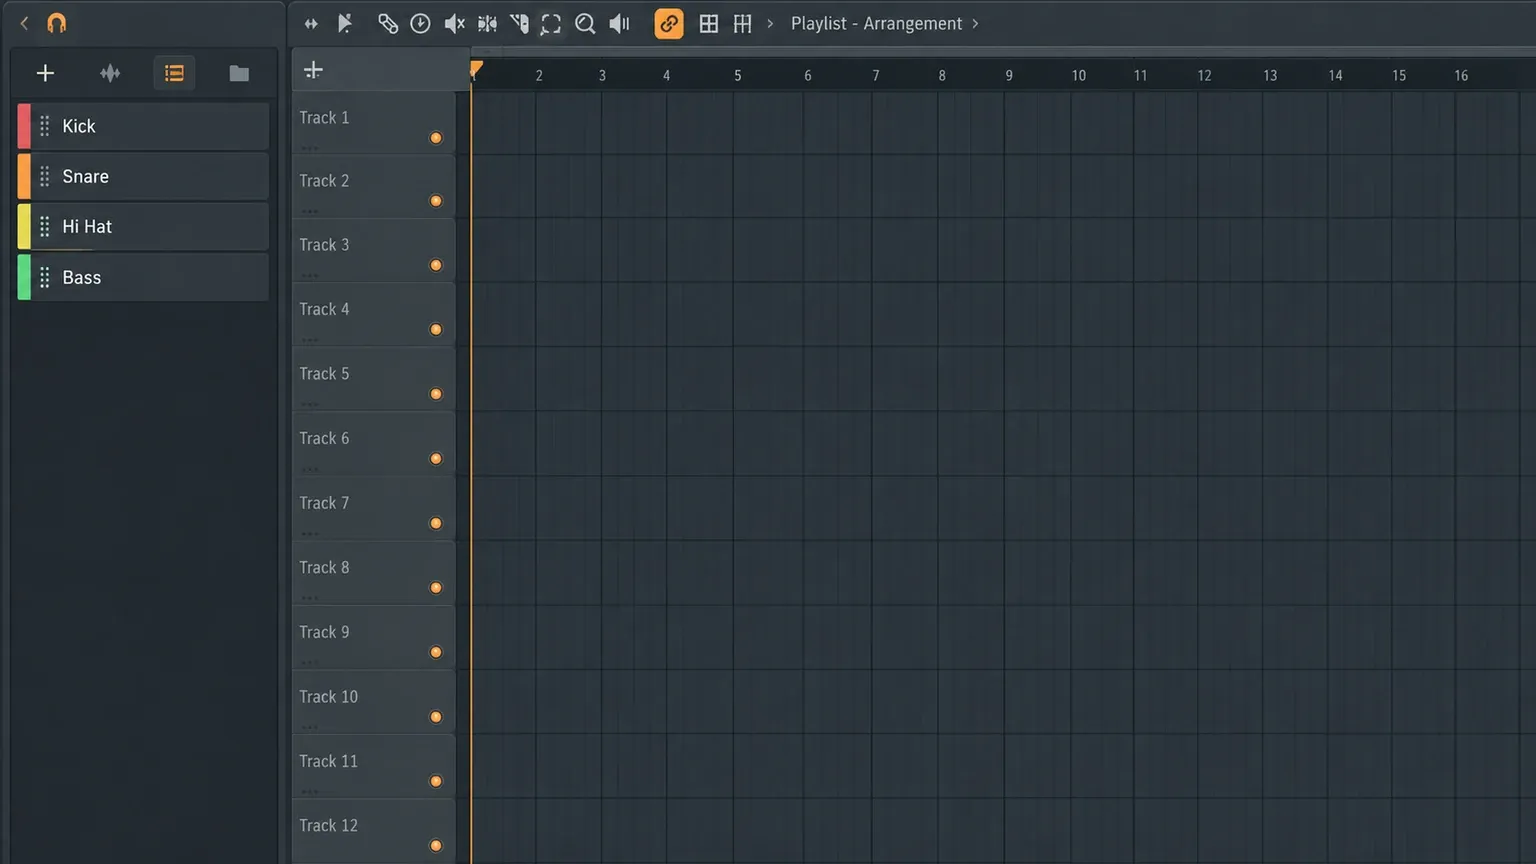Click the drag handle dots on Hi Hat

(x=44, y=227)
